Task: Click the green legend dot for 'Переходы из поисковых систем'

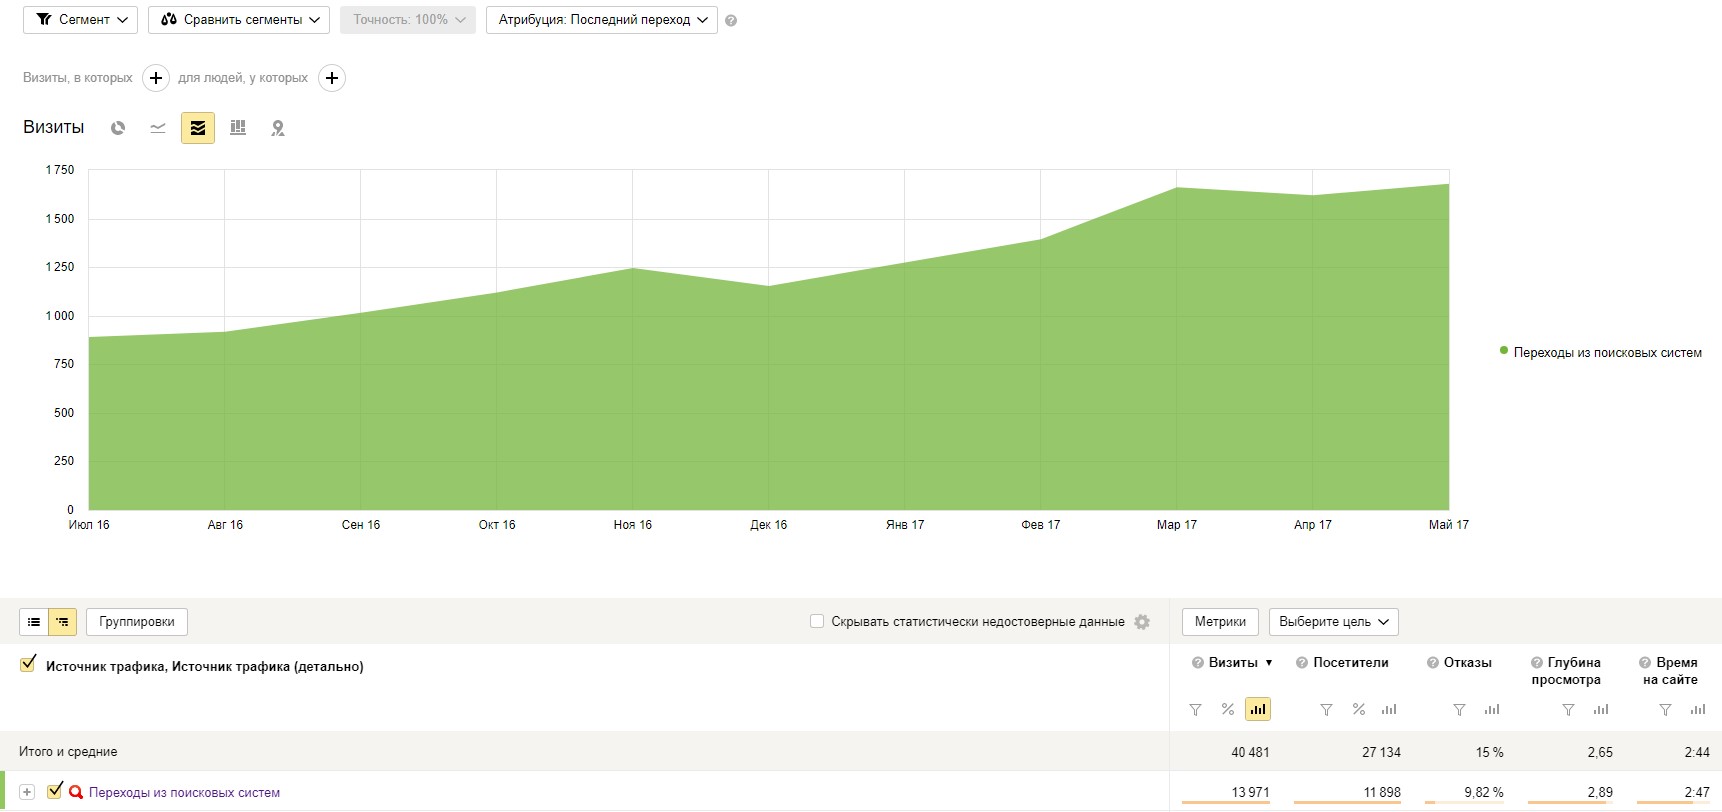Action: coord(1504,351)
